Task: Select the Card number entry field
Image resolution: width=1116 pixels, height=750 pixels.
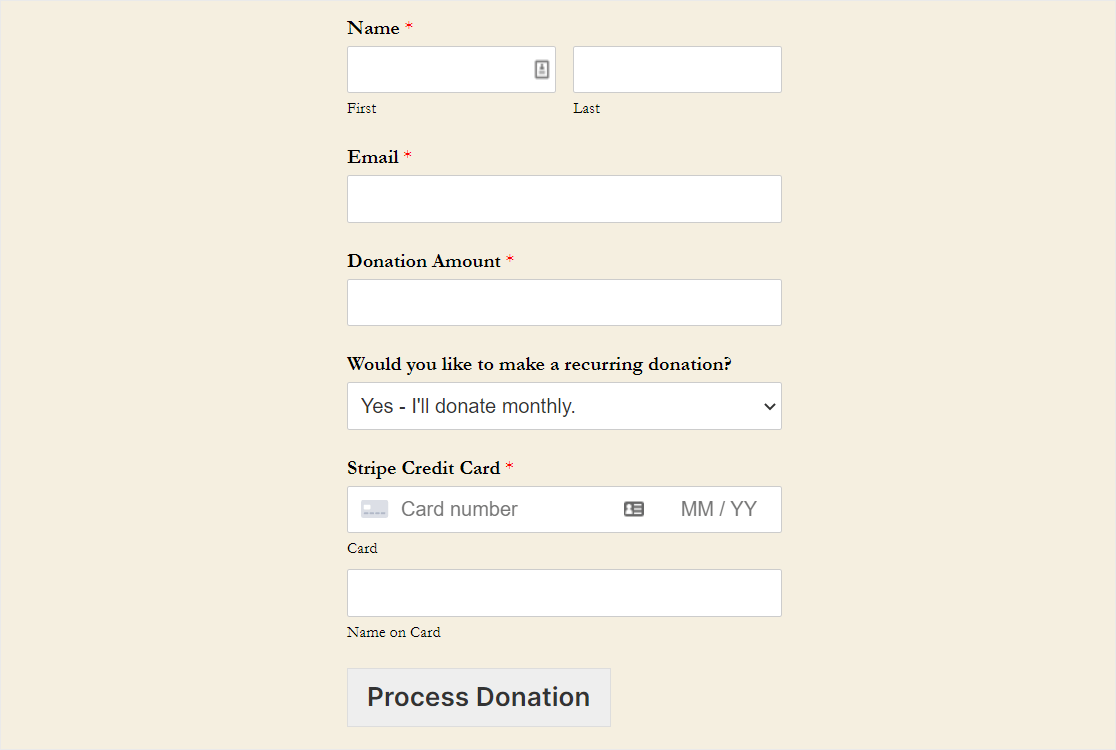Action: coord(500,509)
